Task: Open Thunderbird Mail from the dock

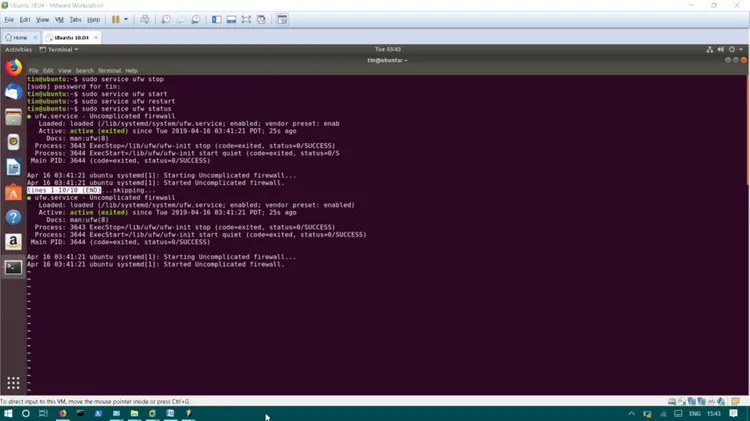Action: pos(13,92)
